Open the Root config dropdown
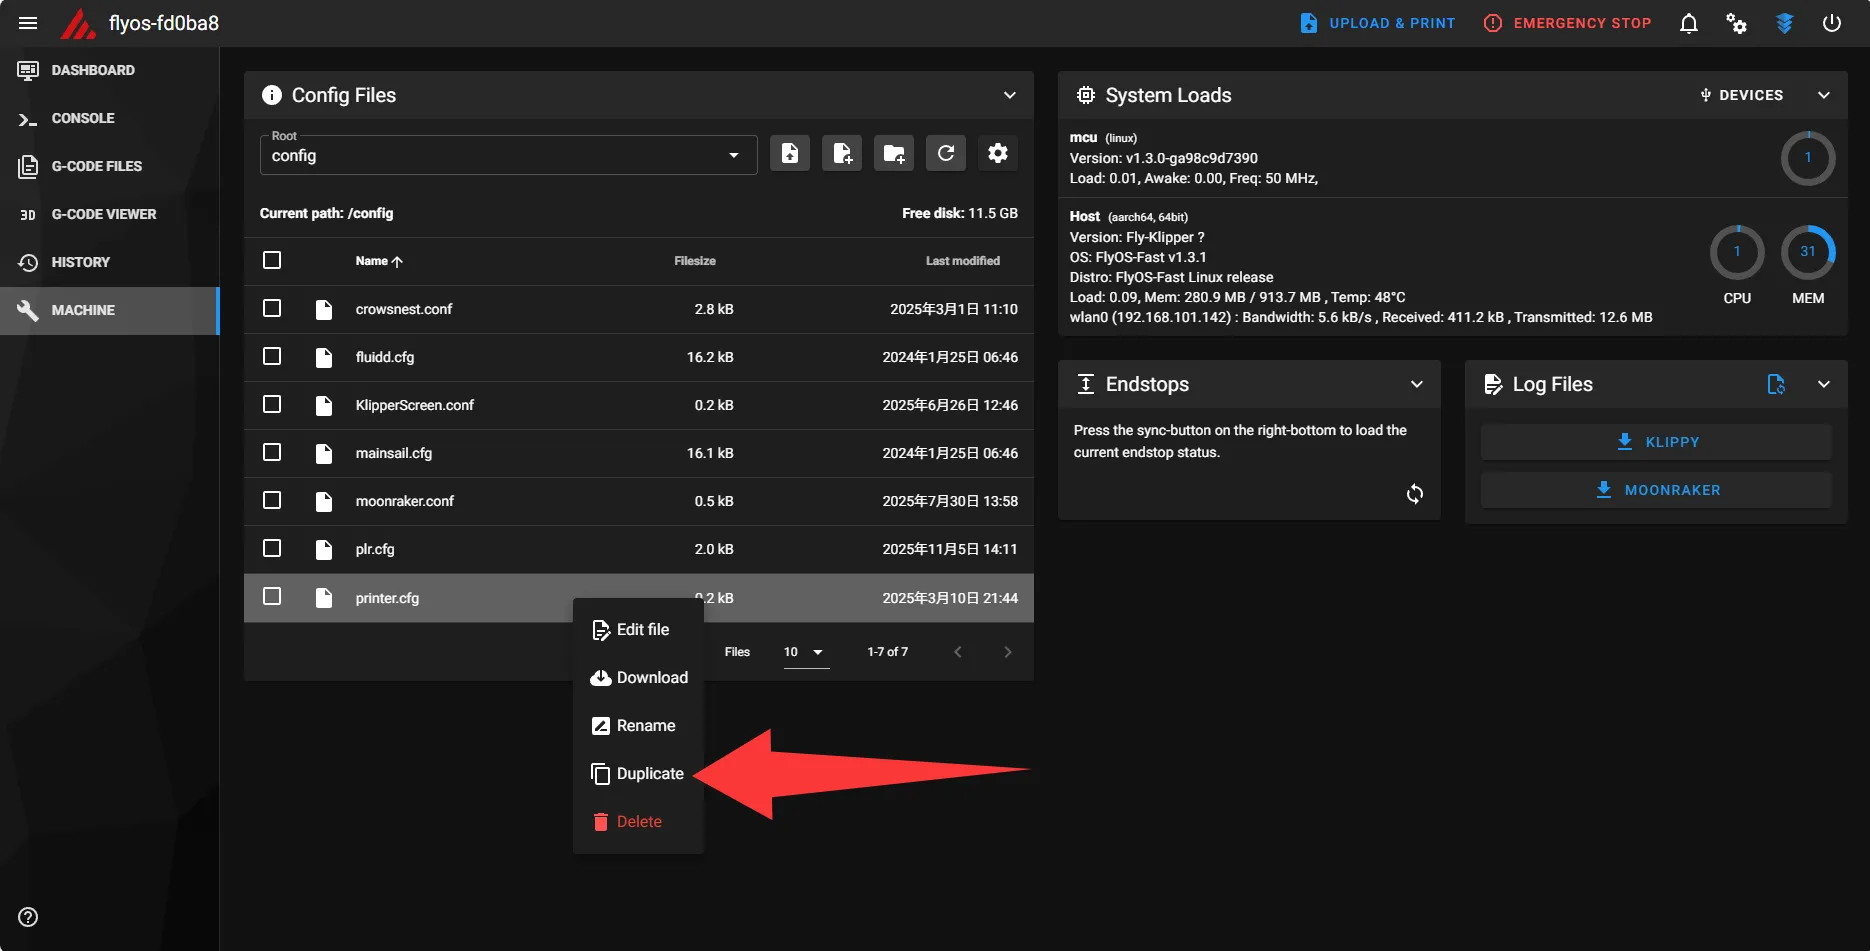Viewport: 1870px width, 951px height. 508,155
